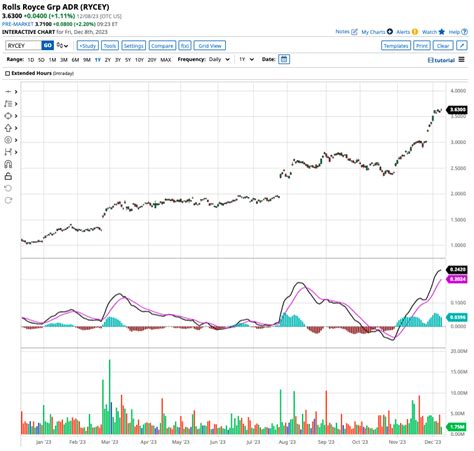
Task: Set range to 1M
Action: click(52, 60)
